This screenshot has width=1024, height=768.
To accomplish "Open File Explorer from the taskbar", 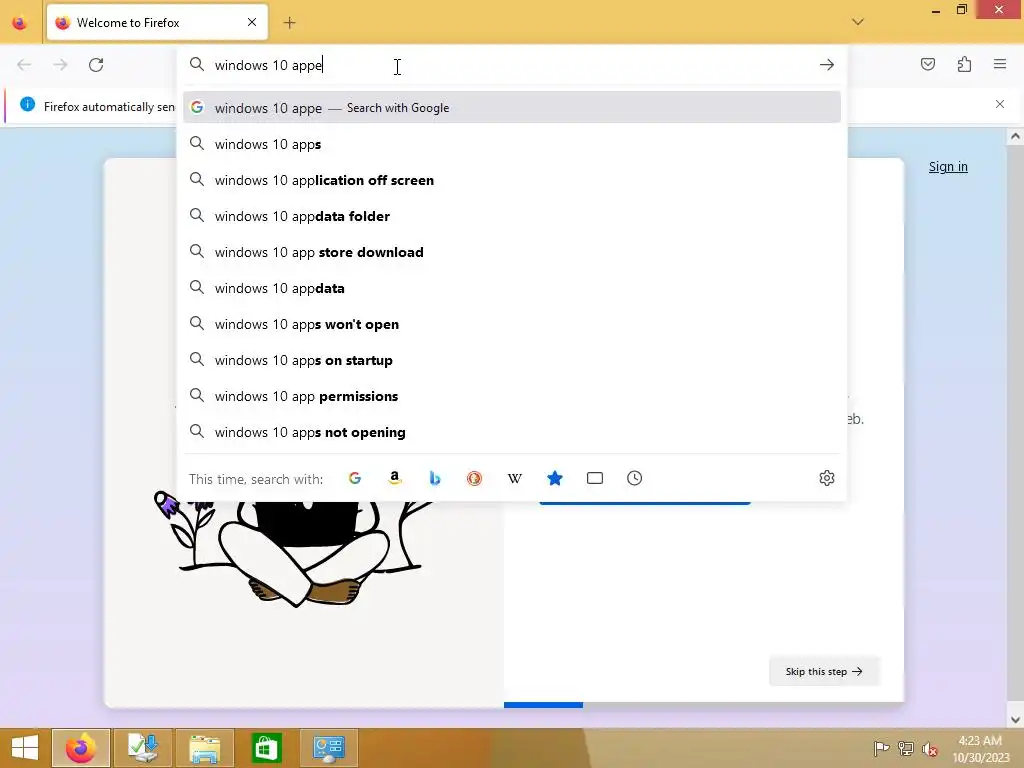I will (204, 748).
